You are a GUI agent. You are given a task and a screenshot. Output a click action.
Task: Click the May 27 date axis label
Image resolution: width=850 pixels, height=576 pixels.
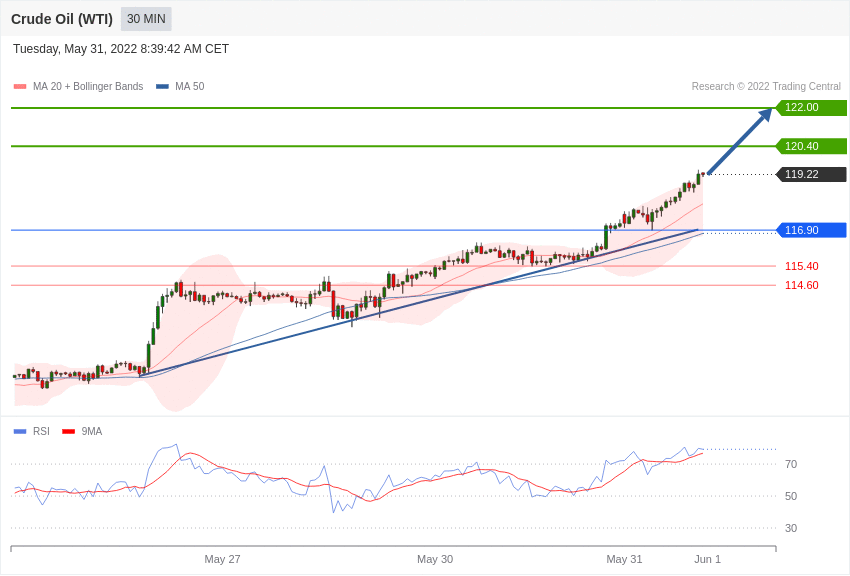[222, 559]
